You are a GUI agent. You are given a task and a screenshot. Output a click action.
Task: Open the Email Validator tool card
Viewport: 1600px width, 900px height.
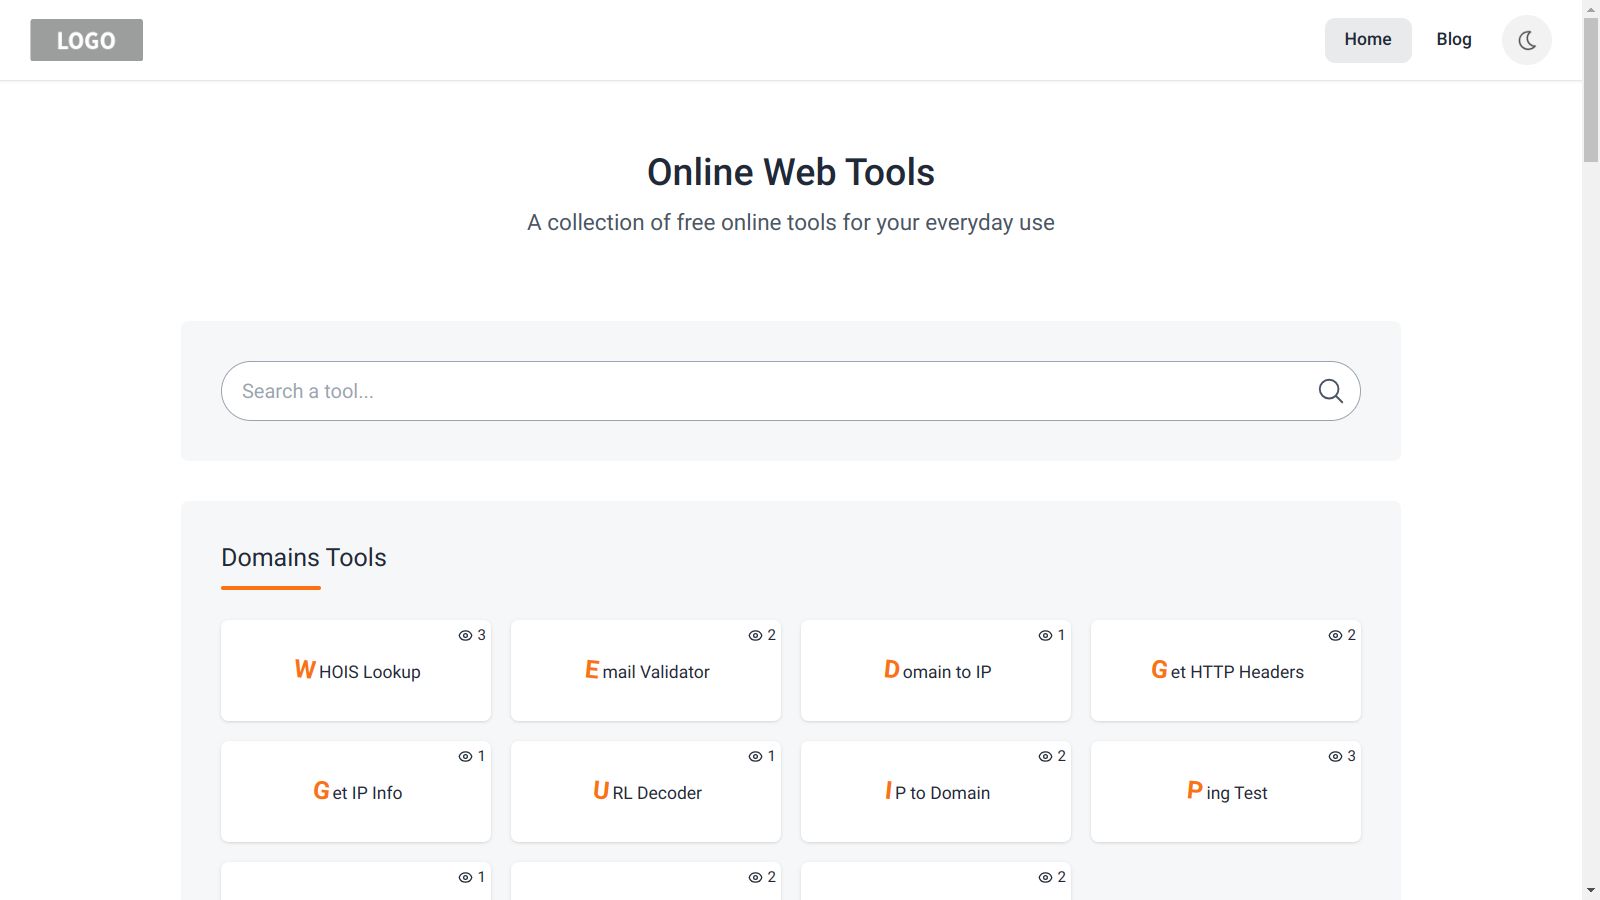(646, 671)
